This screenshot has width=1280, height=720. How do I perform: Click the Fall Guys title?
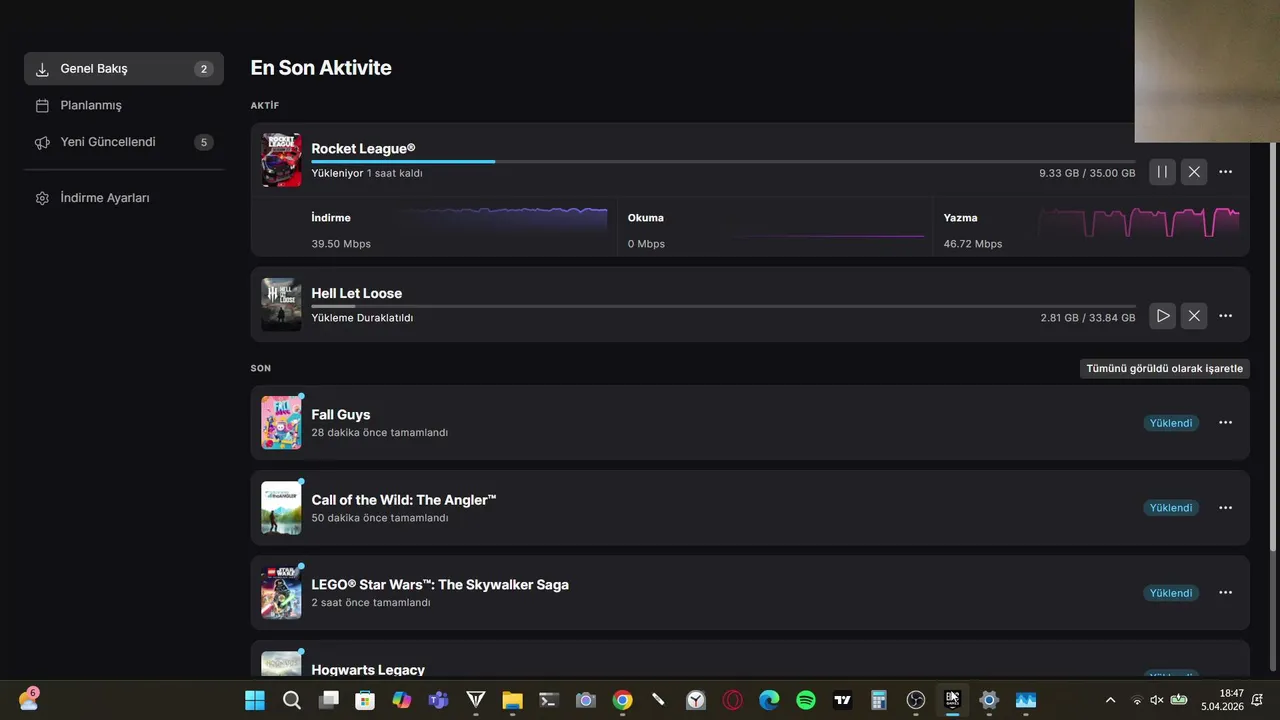tap(341, 414)
